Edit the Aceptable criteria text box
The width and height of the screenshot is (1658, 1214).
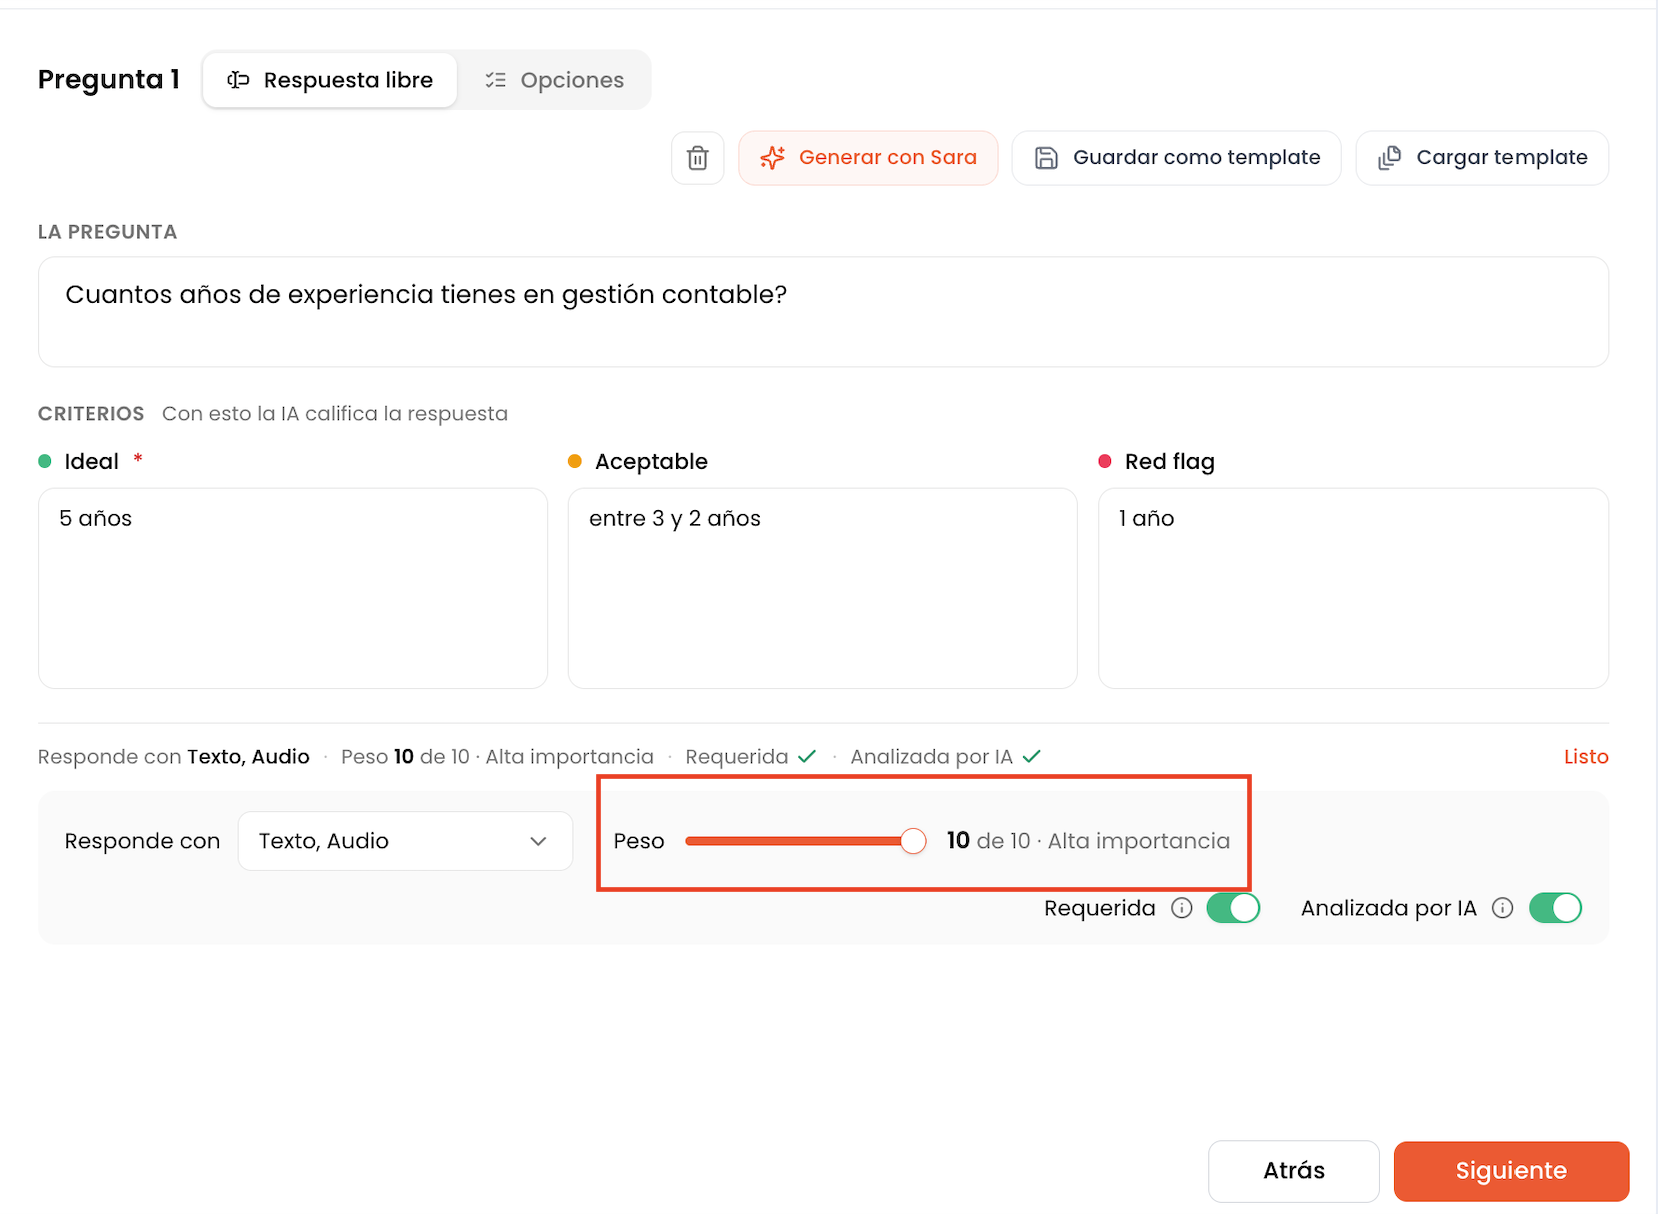click(x=823, y=588)
